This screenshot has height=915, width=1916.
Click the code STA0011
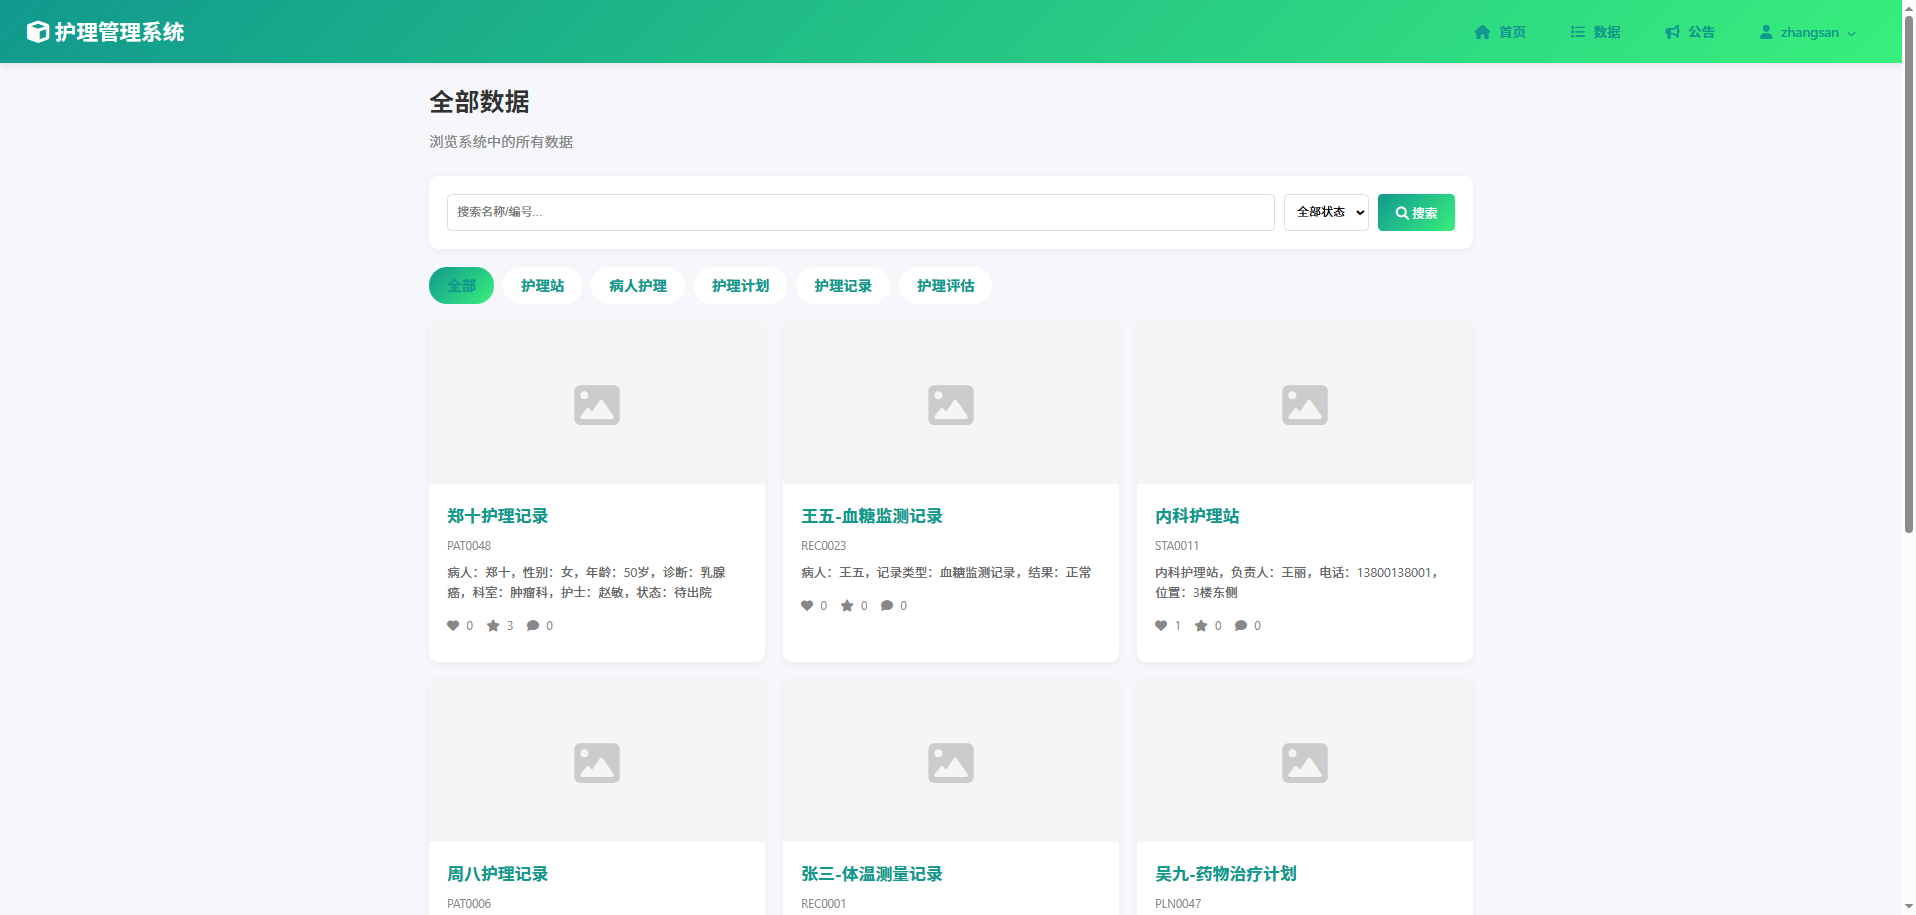click(x=1177, y=546)
